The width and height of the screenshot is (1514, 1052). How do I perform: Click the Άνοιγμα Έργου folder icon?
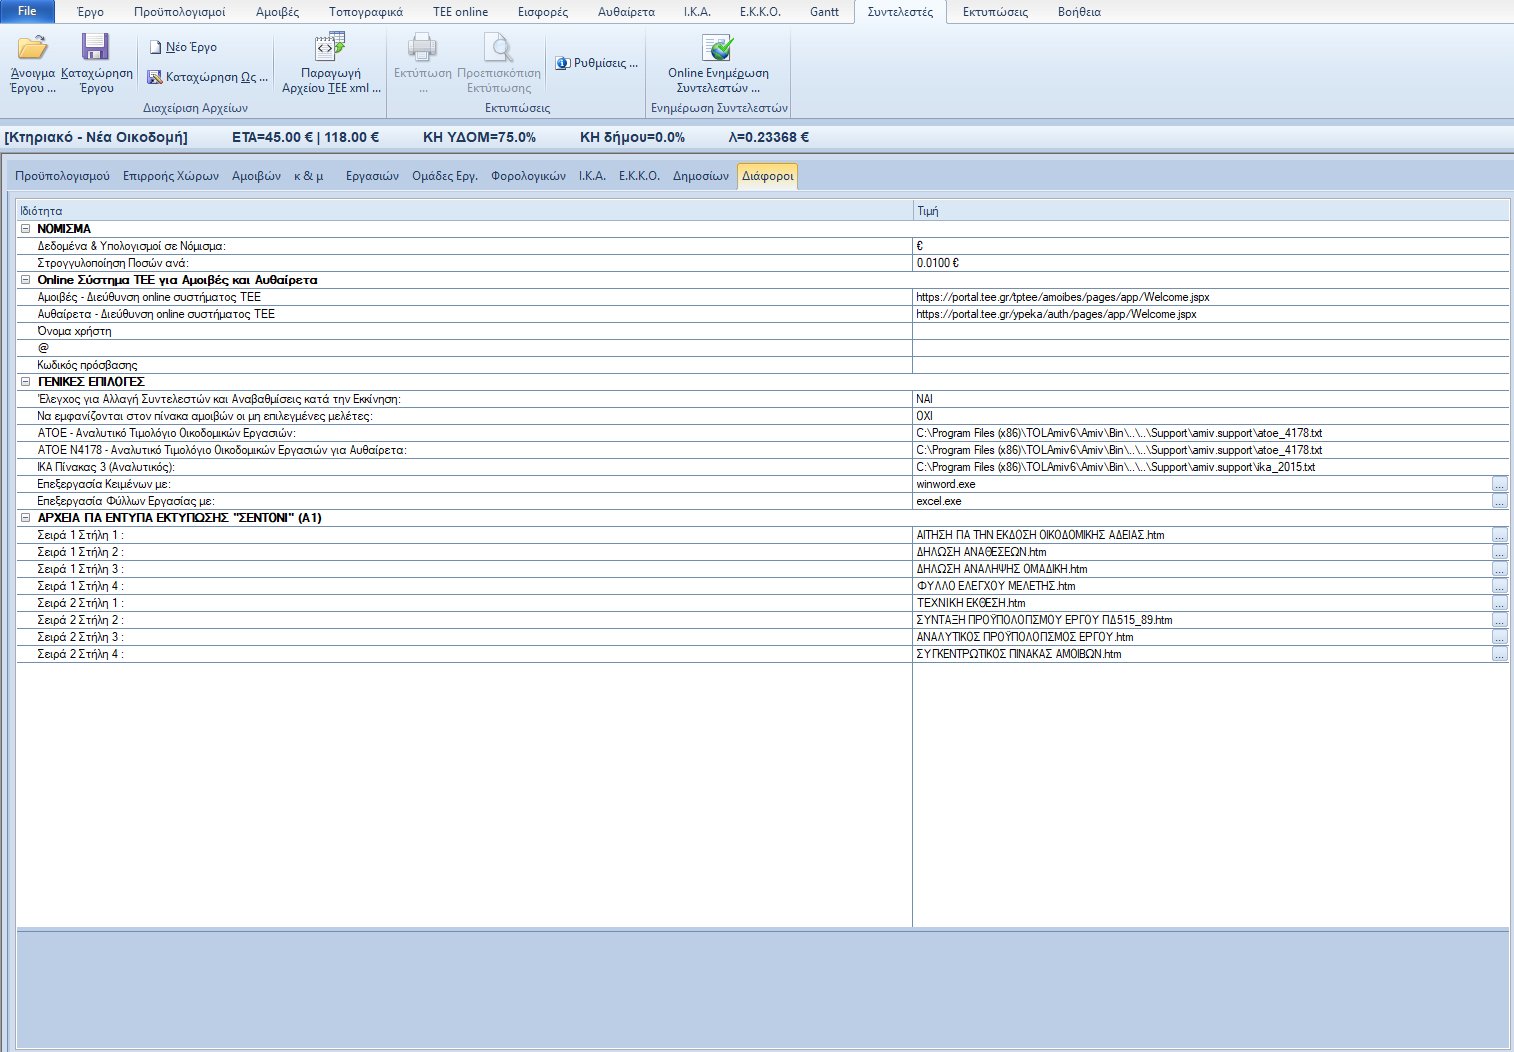tap(32, 48)
